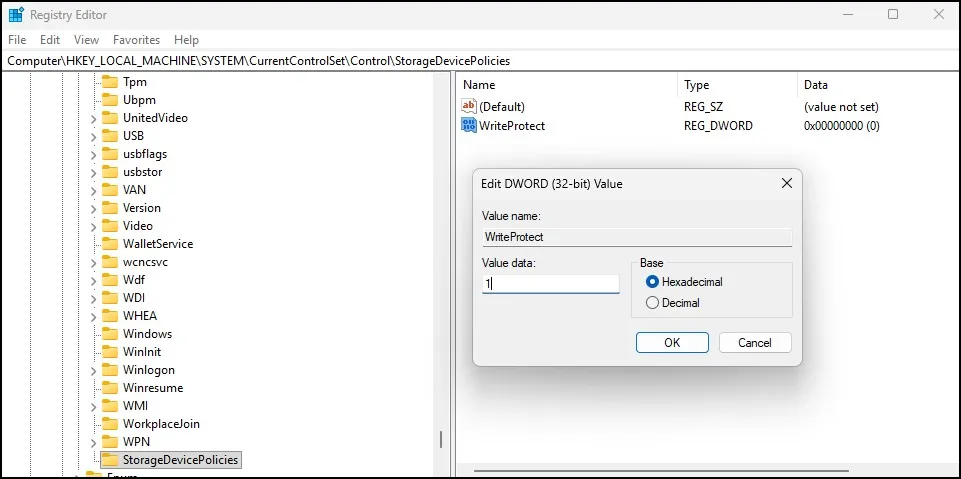The image size is (961, 479).
Task: Click the Version folder icon
Action: tap(110, 208)
